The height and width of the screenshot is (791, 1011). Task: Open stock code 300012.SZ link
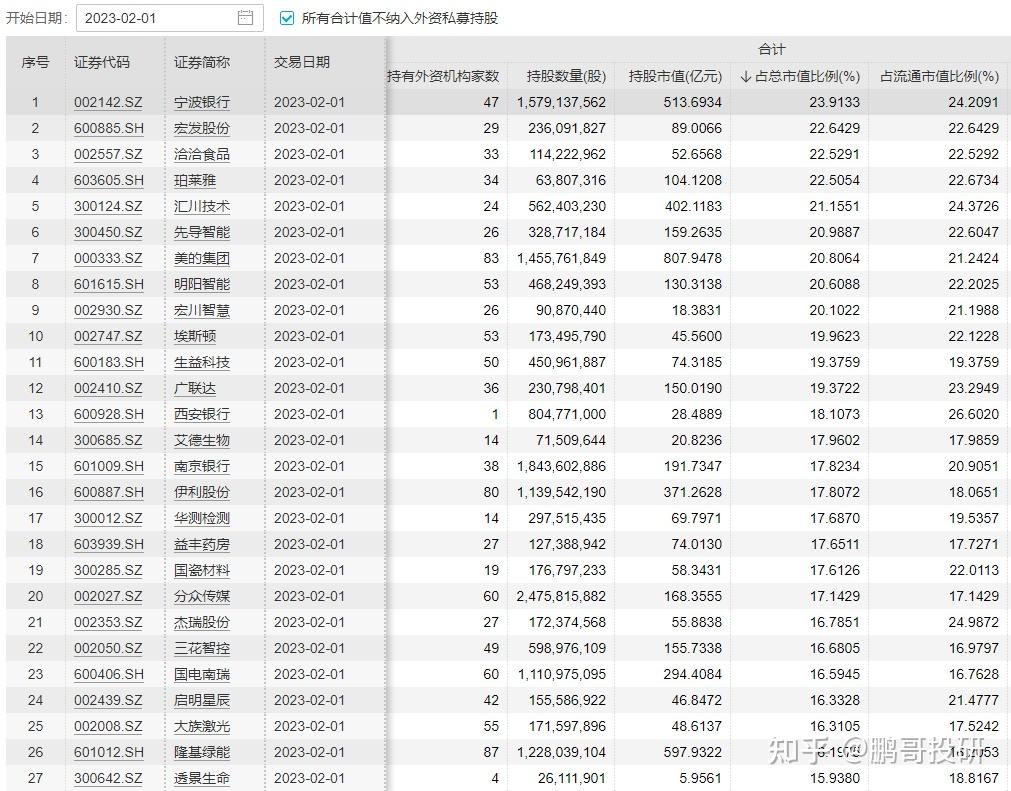(108, 518)
